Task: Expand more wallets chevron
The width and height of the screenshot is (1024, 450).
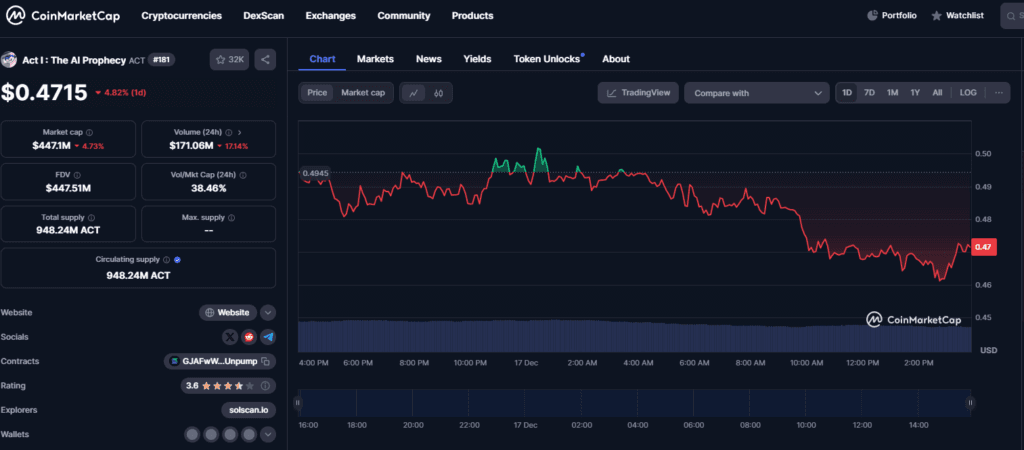Action: click(268, 434)
